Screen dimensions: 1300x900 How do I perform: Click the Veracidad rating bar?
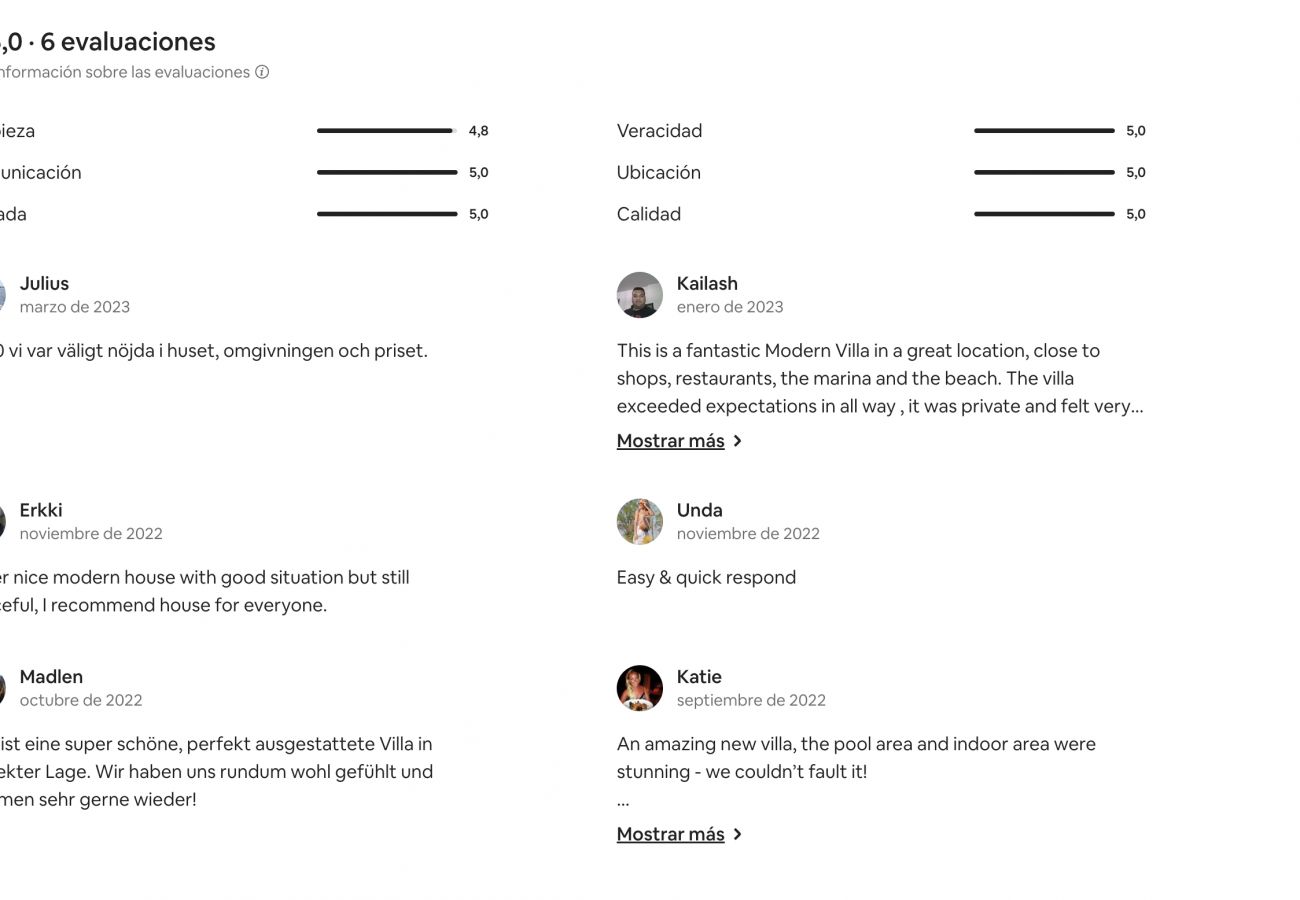pos(1044,131)
